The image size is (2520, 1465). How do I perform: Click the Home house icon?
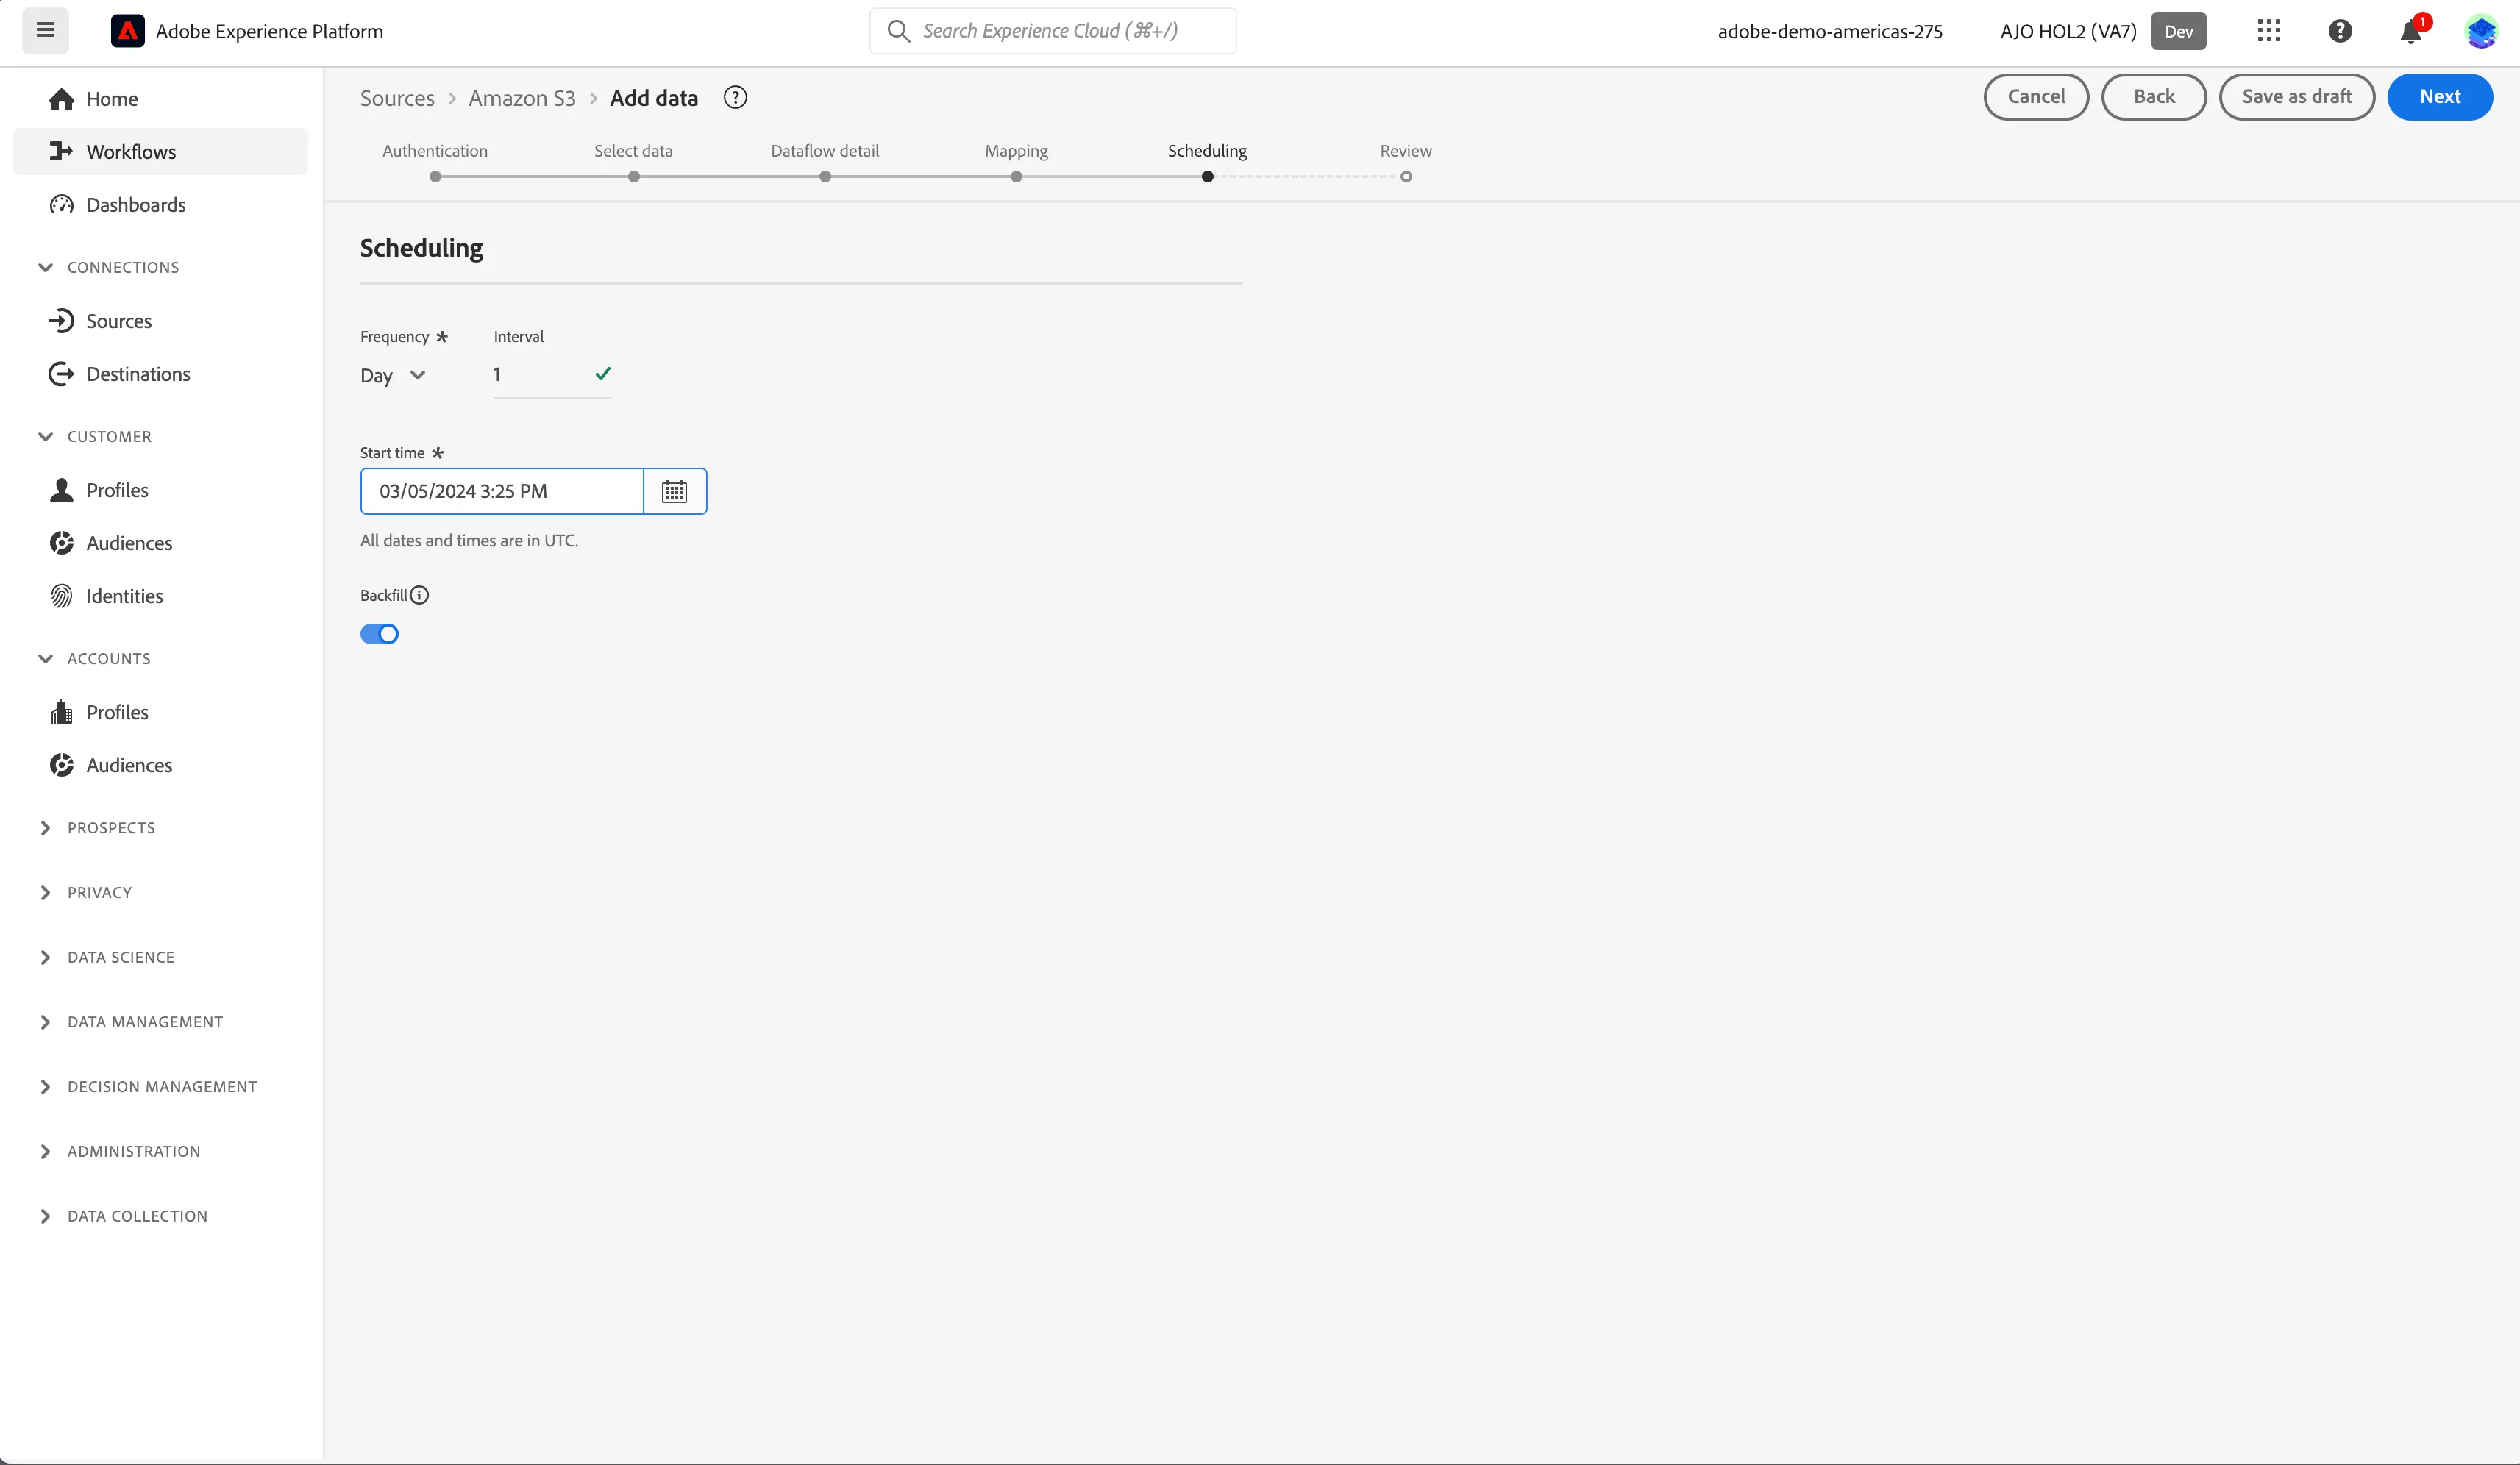coord(61,99)
